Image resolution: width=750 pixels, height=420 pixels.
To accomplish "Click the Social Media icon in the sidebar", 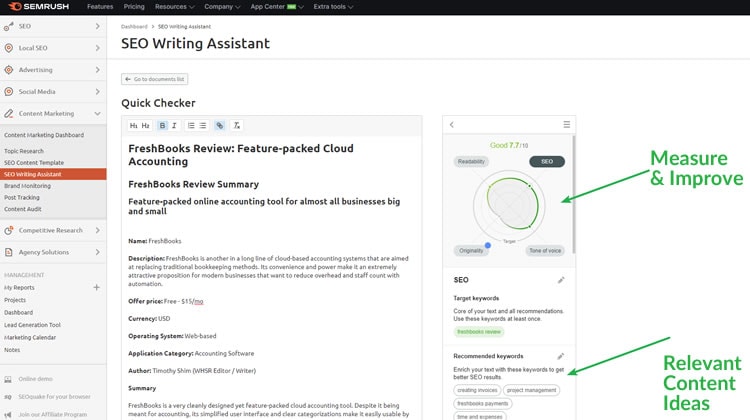I will 9,91.
